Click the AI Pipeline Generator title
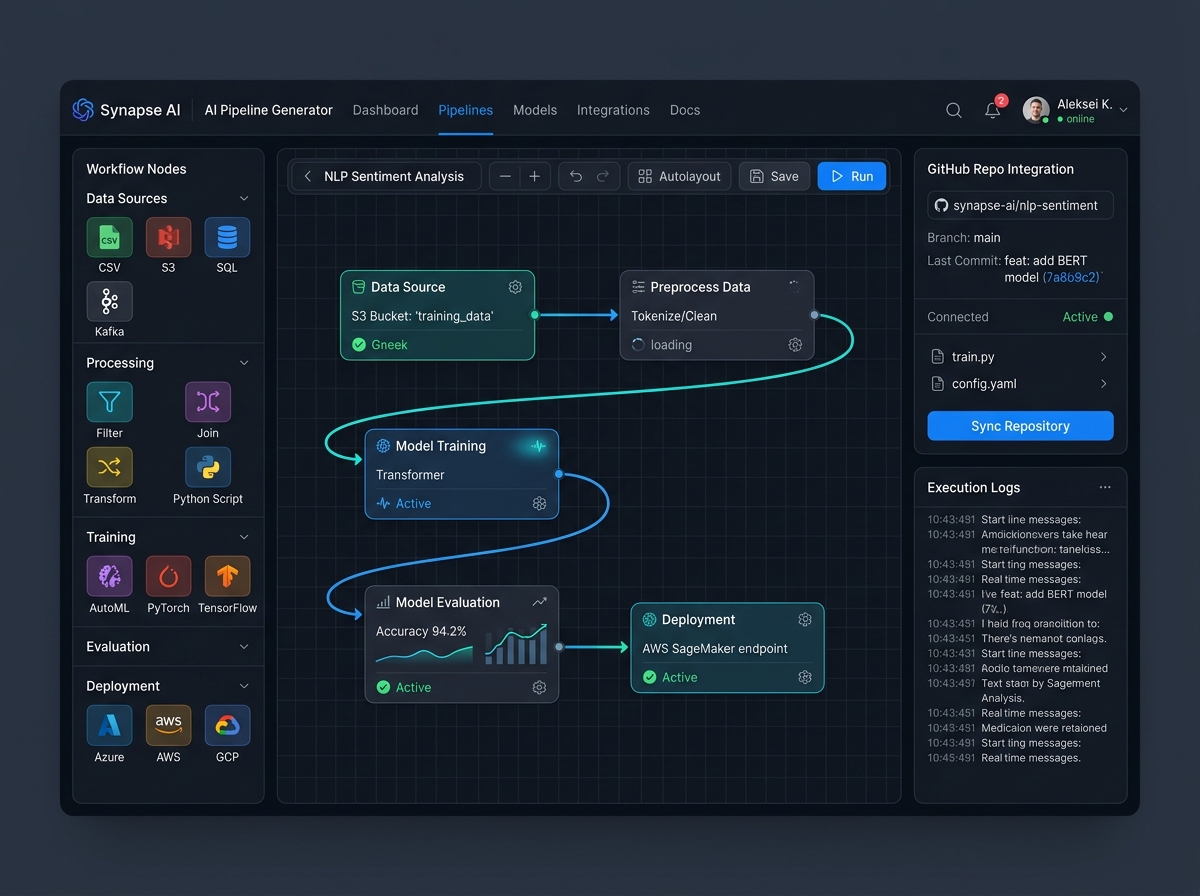The width and height of the screenshot is (1200, 896). [x=268, y=110]
